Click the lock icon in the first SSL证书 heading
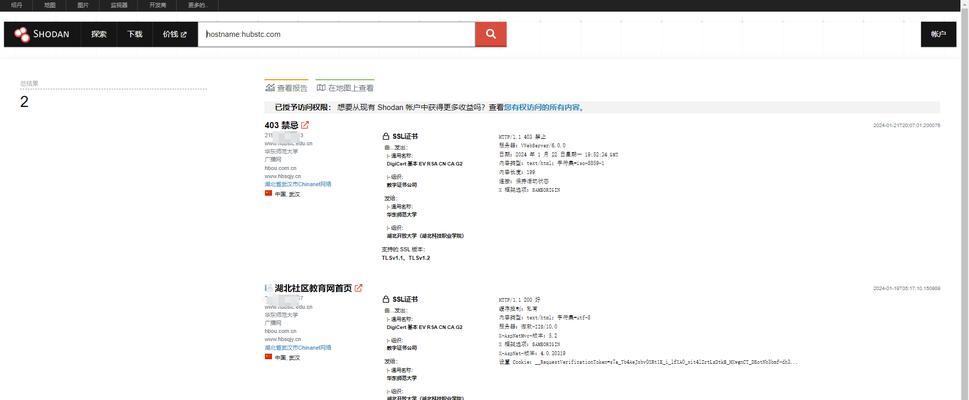Image resolution: width=969 pixels, height=400 pixels. [386, 136]
